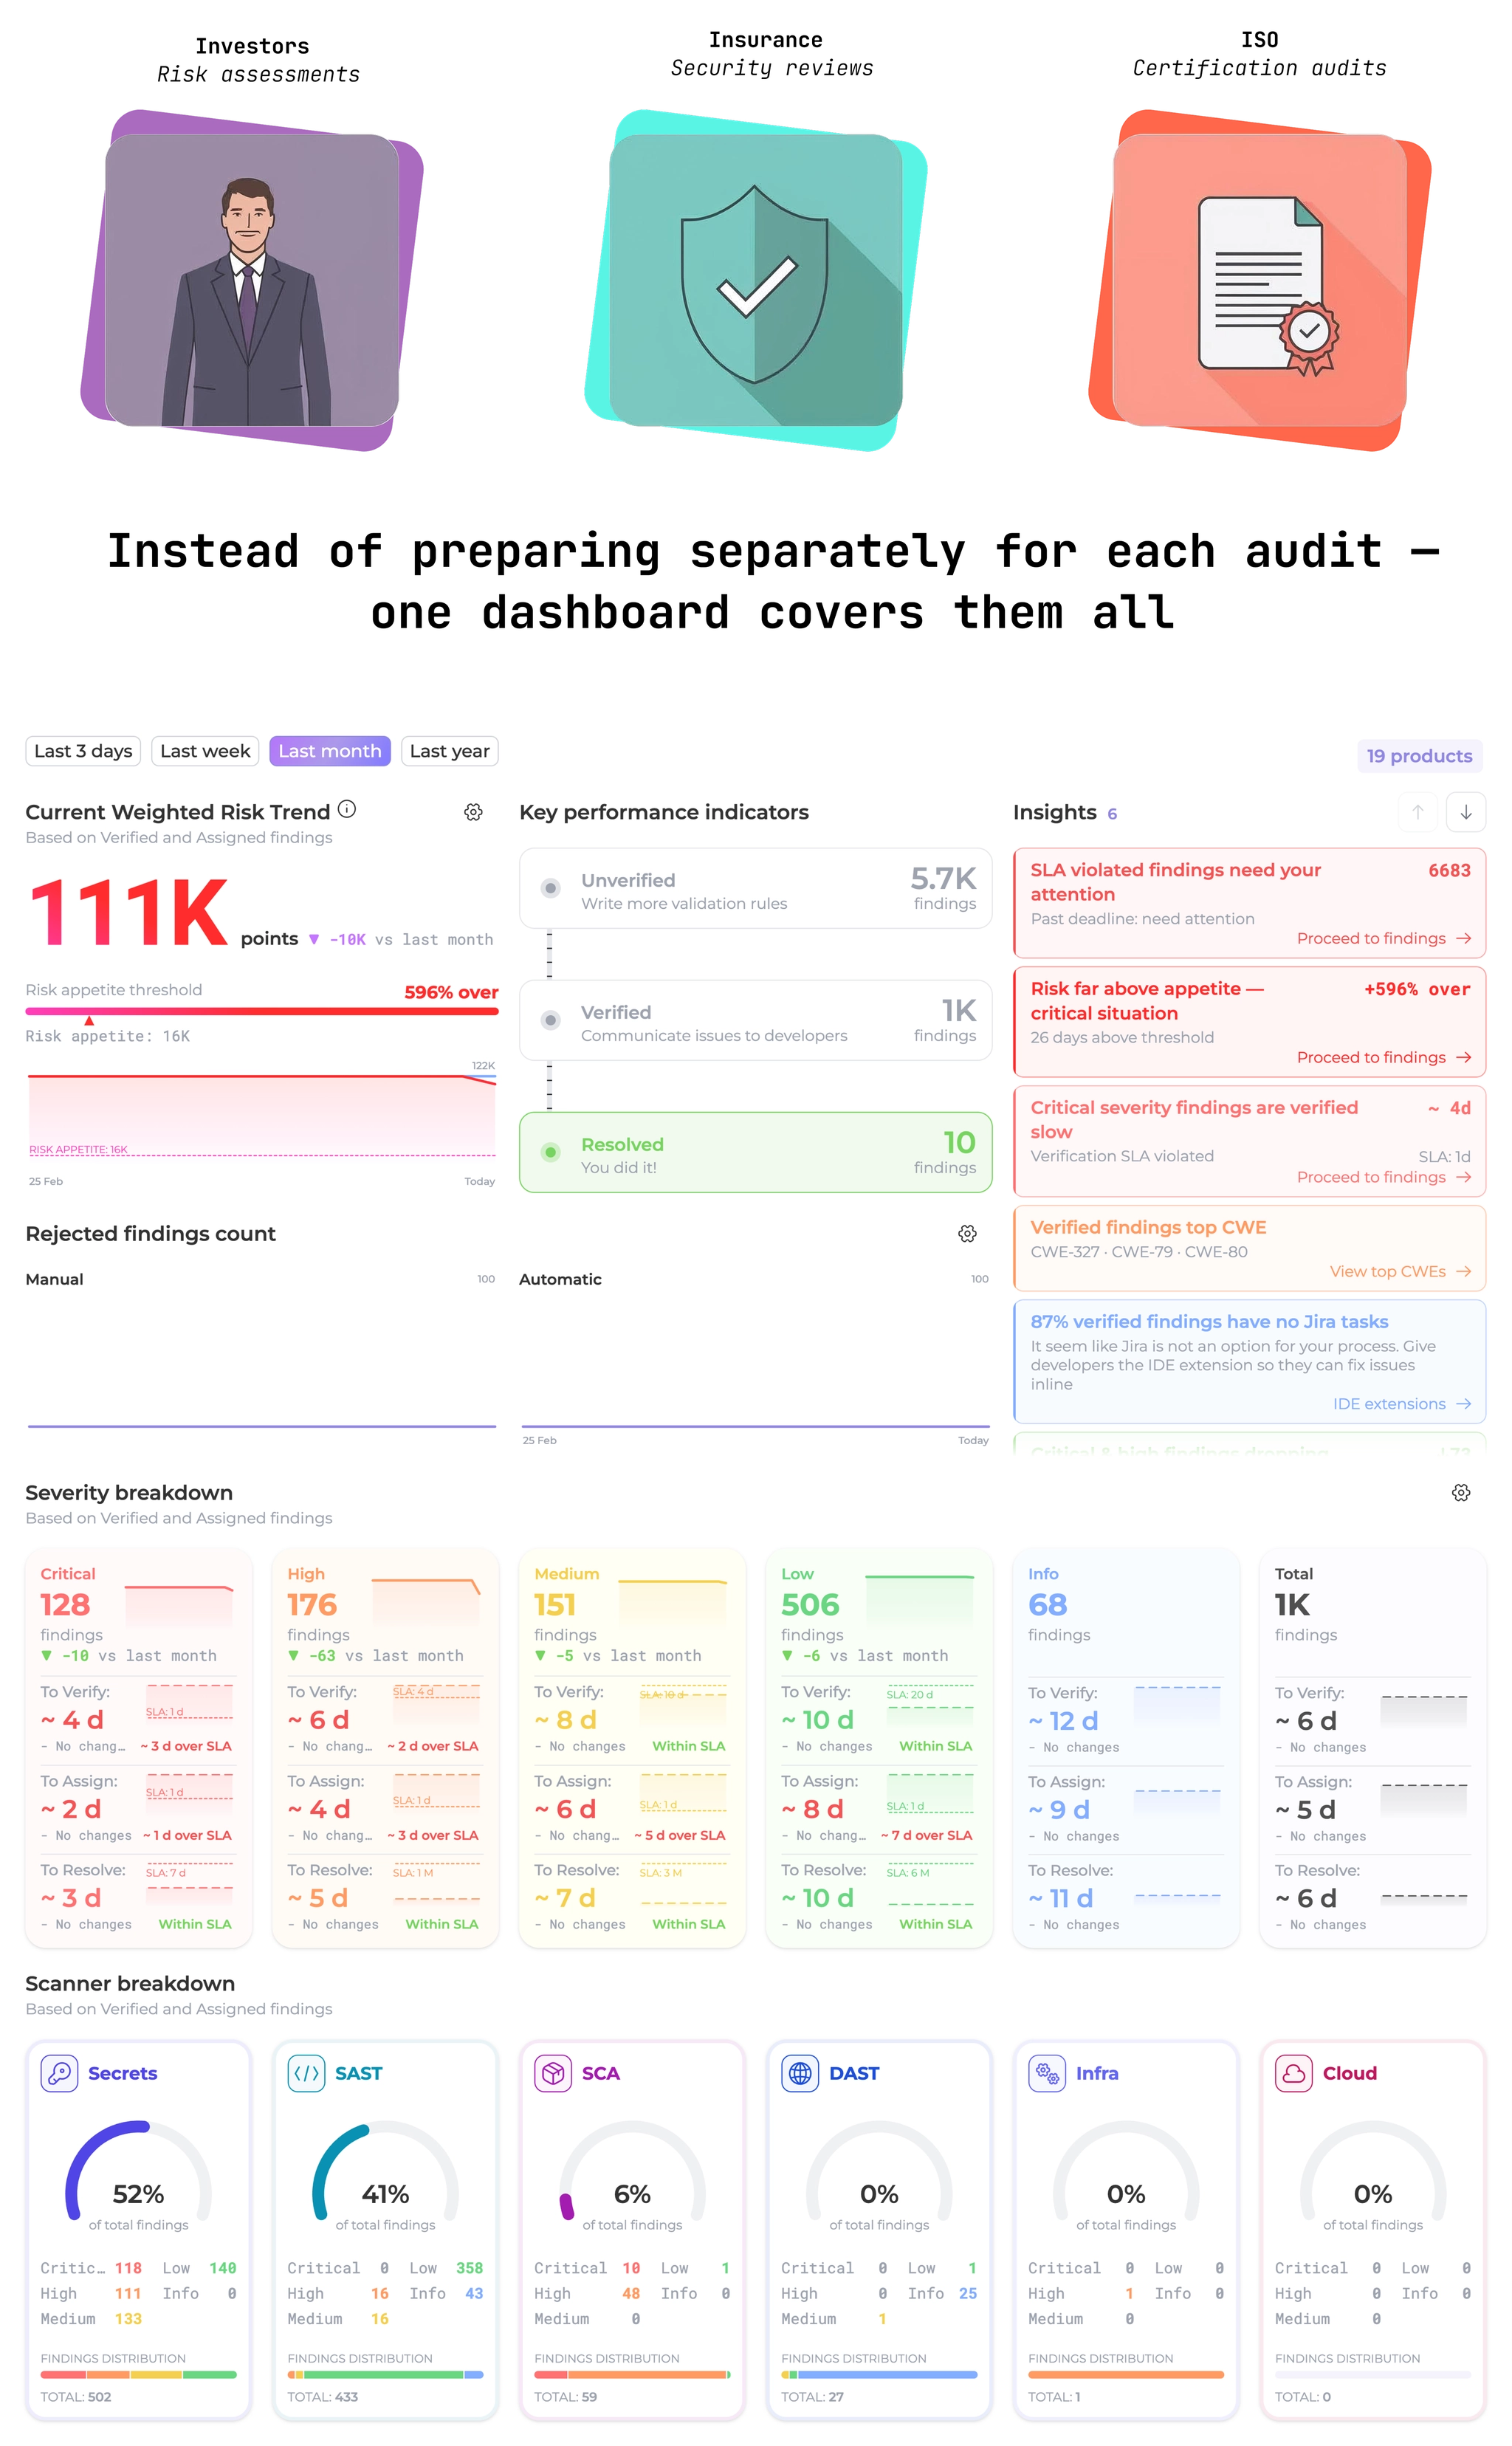This screenshot has width=1512, height=2446.
Task: Click the DAST globe icon
Action: pos(800,2073)
